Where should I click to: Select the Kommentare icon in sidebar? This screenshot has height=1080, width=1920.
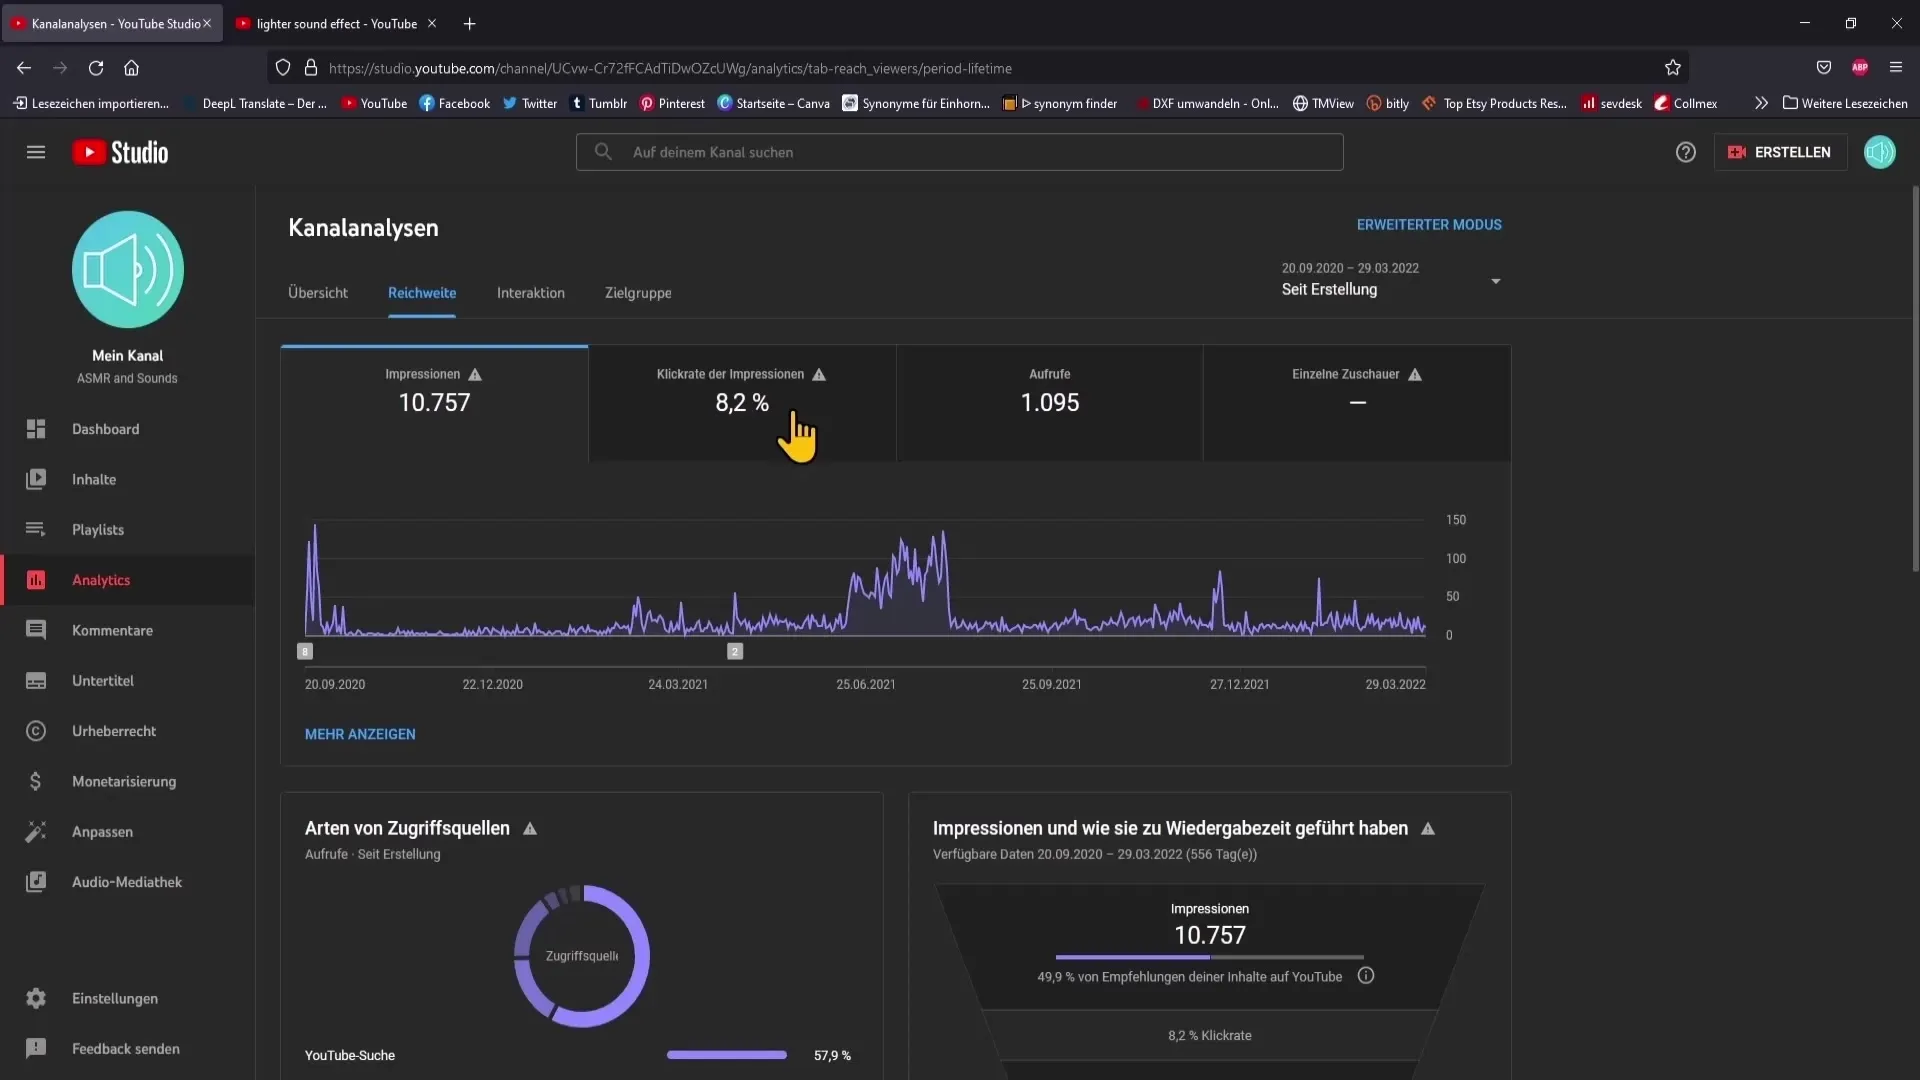pos(36,629)
